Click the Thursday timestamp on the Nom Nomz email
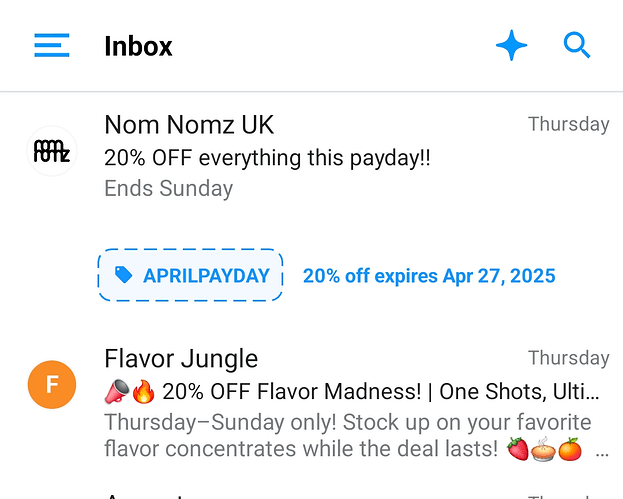623x499 pixels. click(569, 124)
